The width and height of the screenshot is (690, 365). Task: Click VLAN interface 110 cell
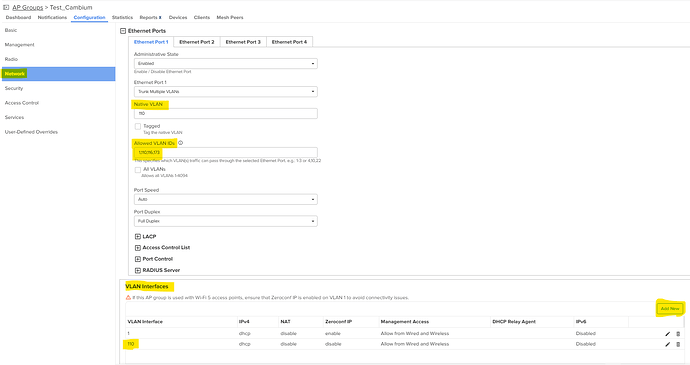(131, 344)
